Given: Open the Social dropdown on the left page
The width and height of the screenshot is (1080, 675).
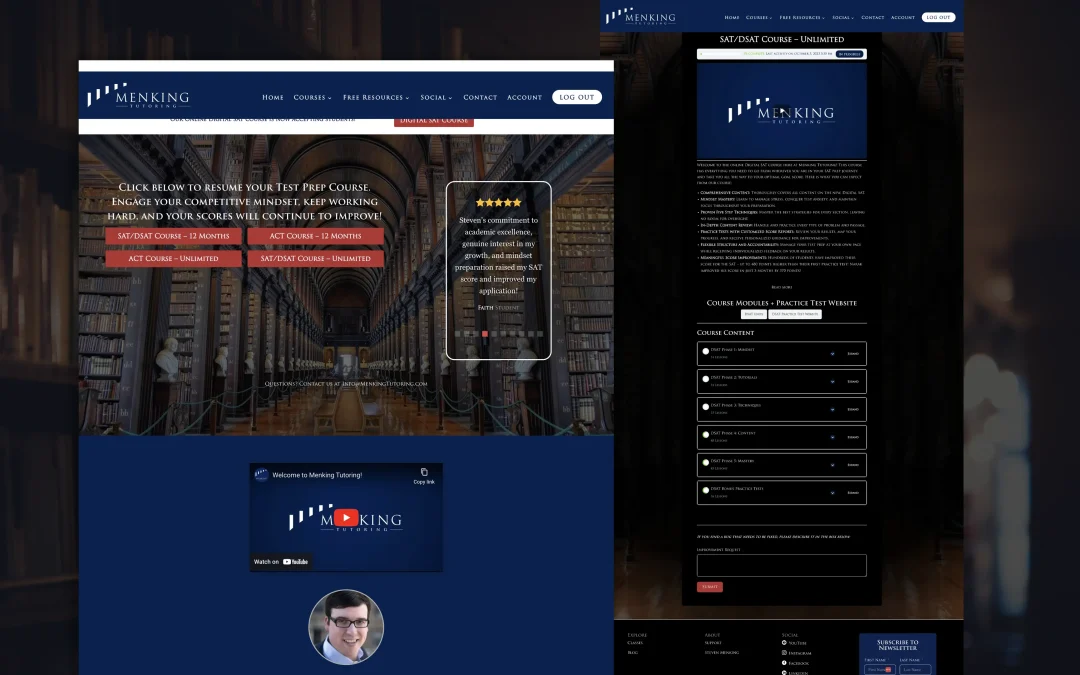Looking at the screenshot, I should (436, 97).
